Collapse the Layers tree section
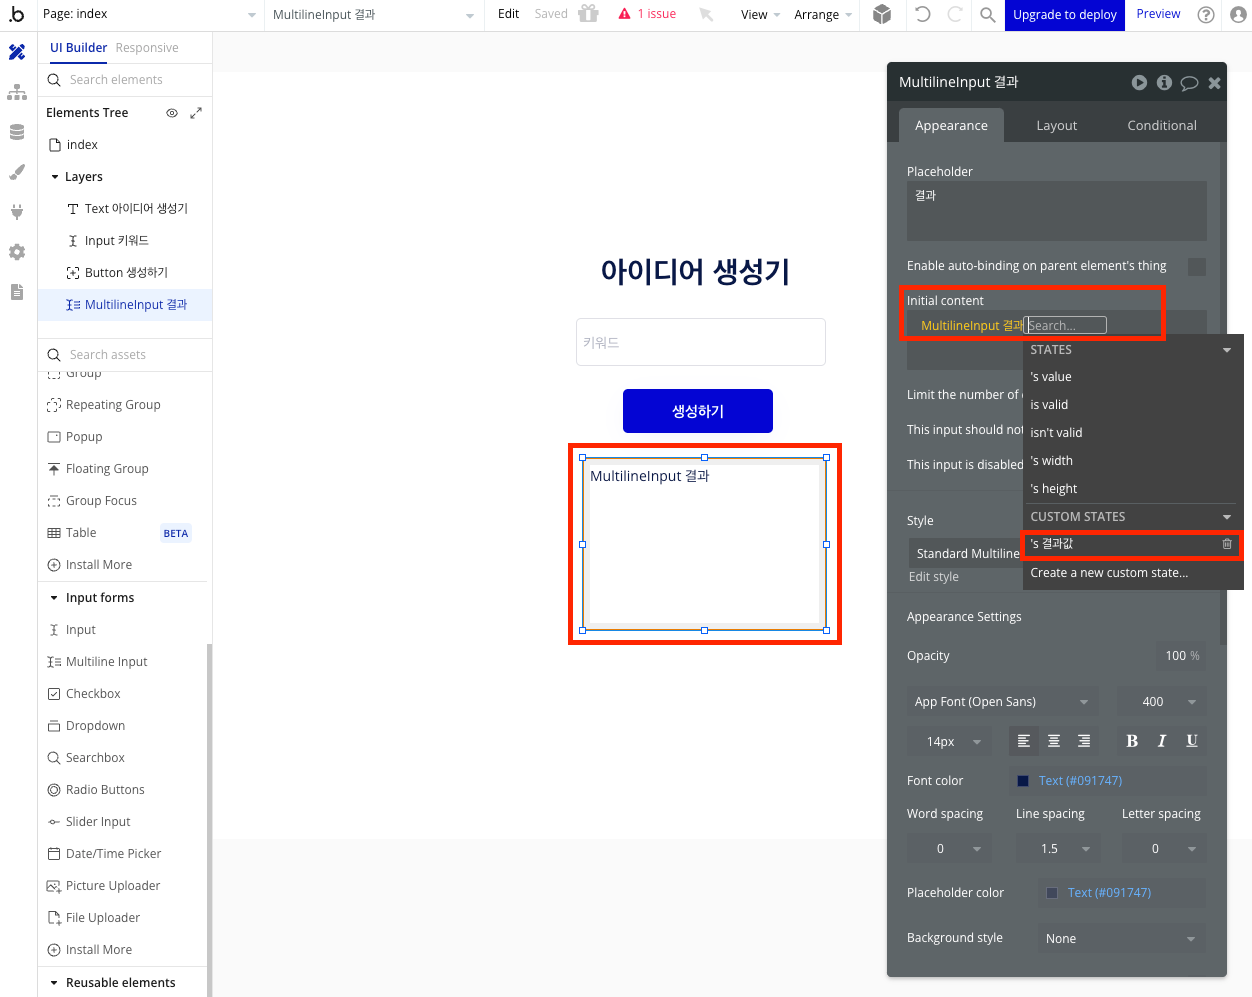 pyautogui.click(x=54, y=177)
